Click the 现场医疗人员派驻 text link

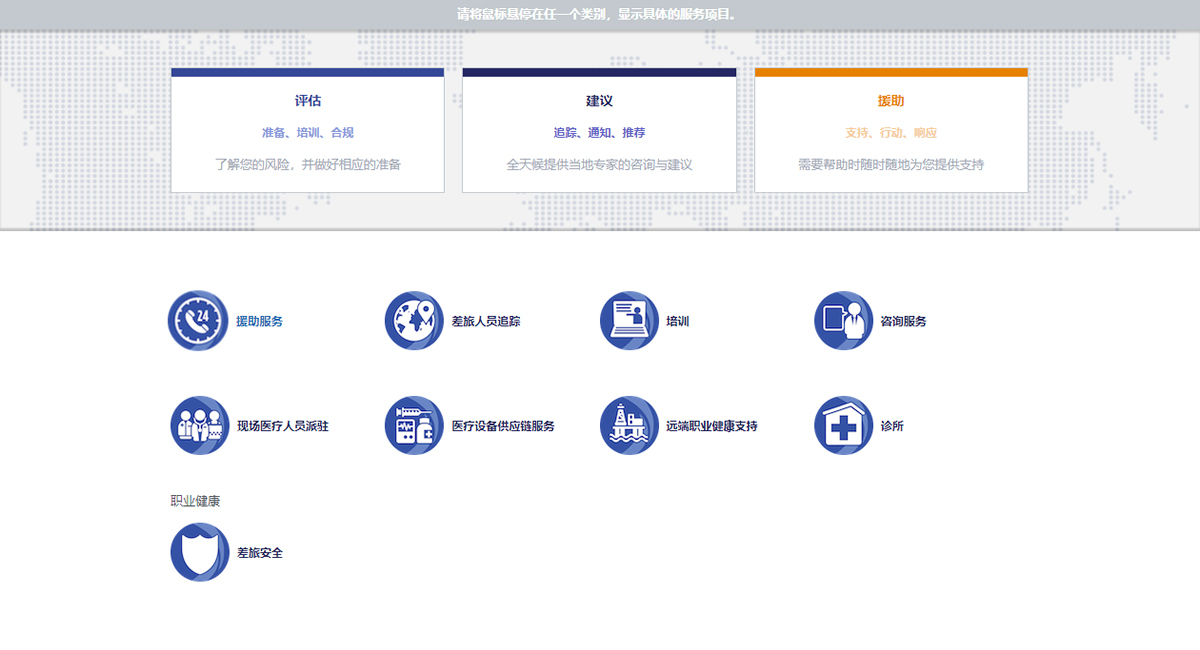pos(283,427)
